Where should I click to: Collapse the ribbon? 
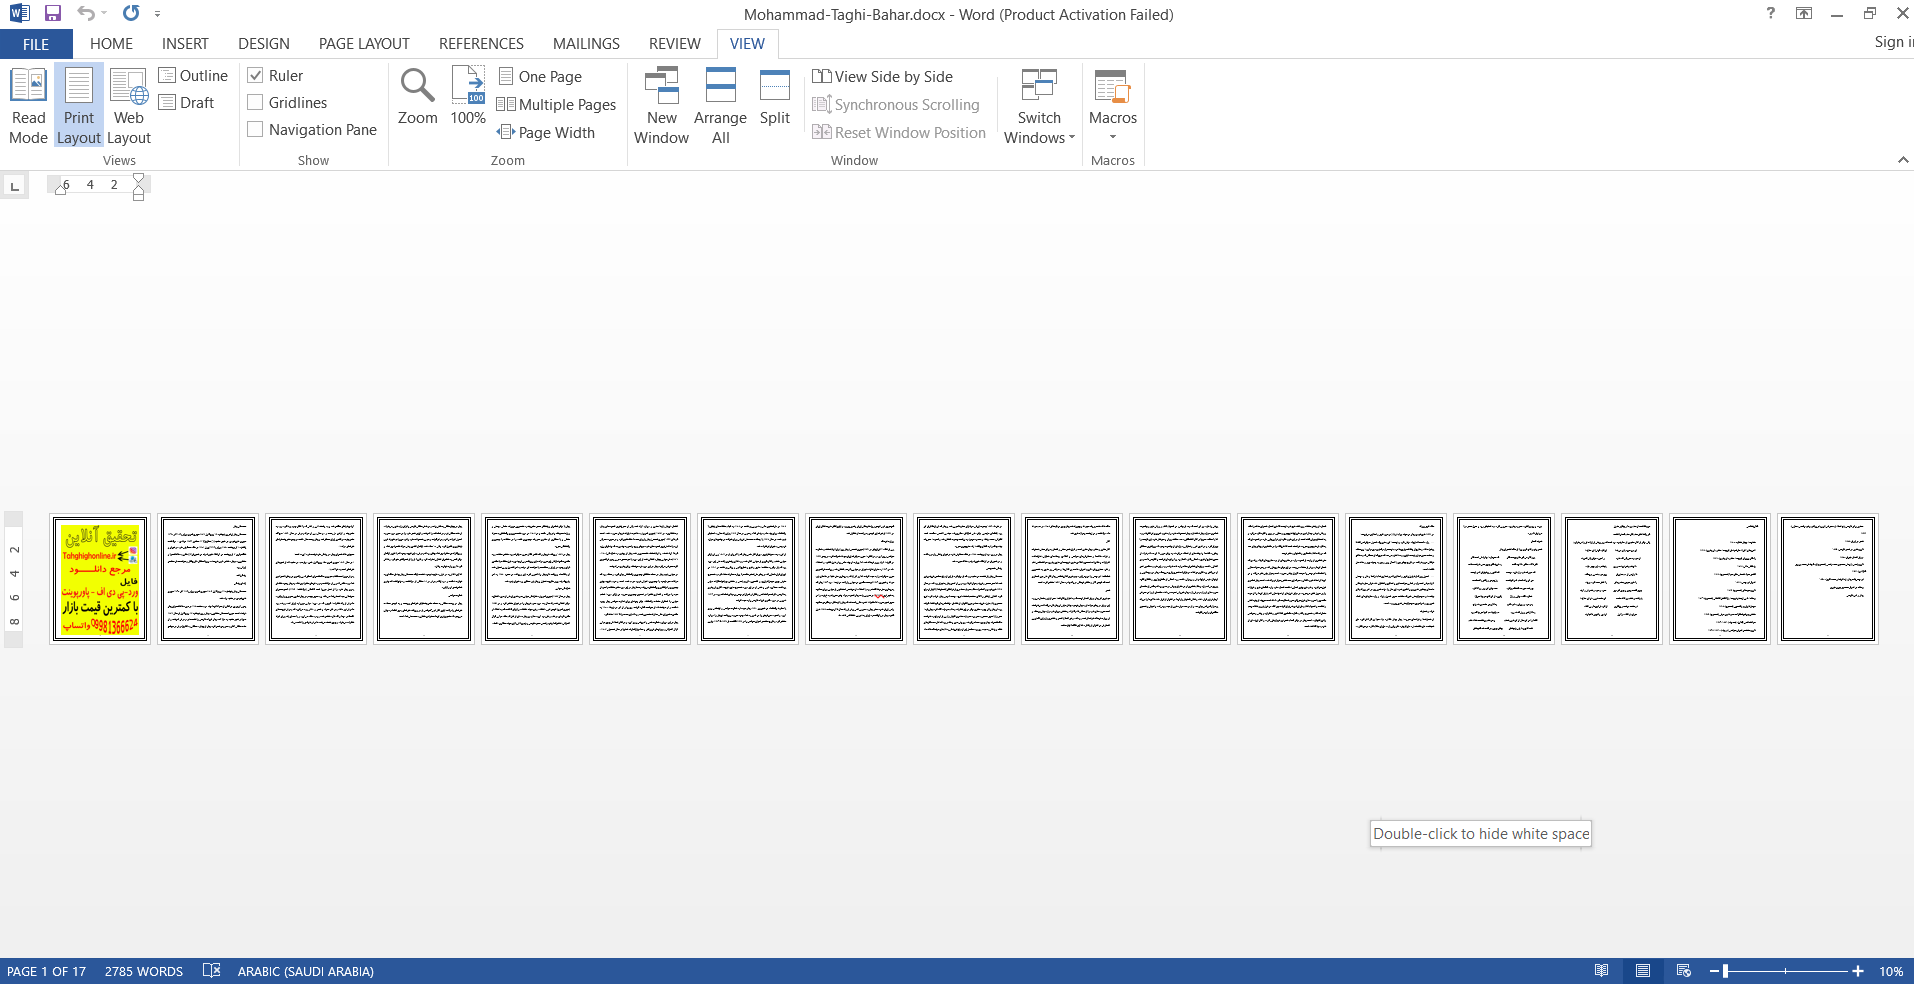point(1903,160)
